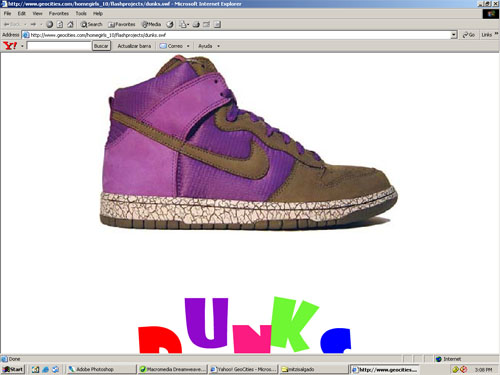The image size is (500, 375).
Task: Open the Media pane
Action: tap(151, 24)
